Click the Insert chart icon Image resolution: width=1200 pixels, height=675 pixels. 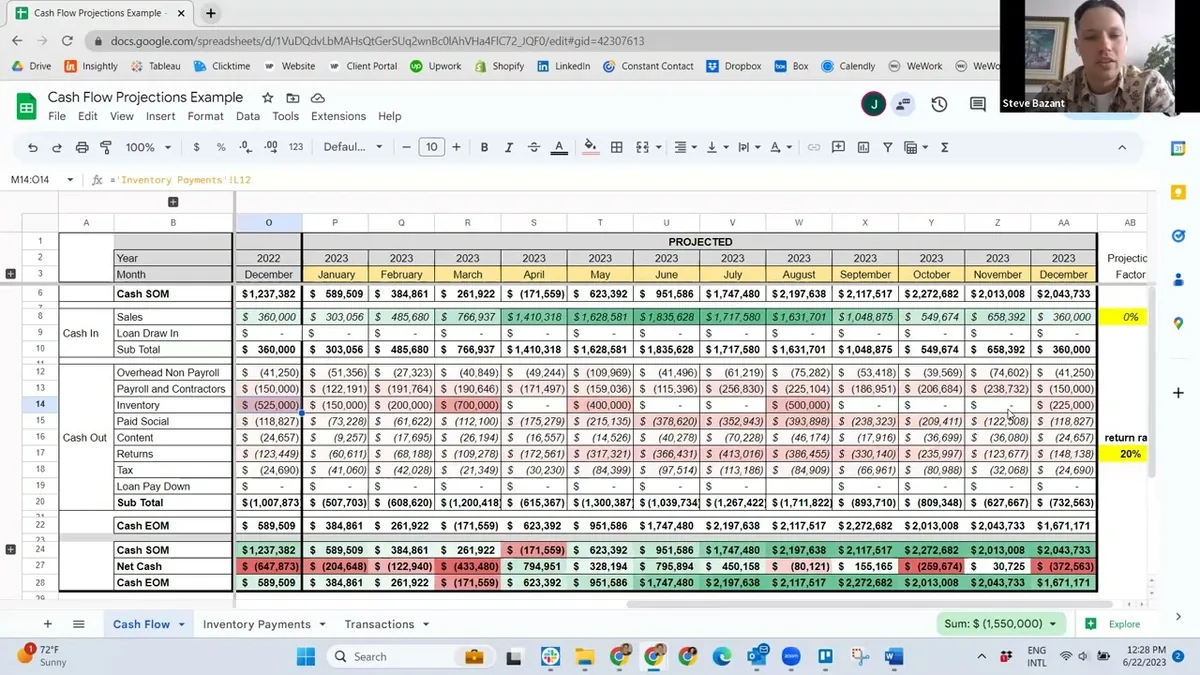point(862,147)
